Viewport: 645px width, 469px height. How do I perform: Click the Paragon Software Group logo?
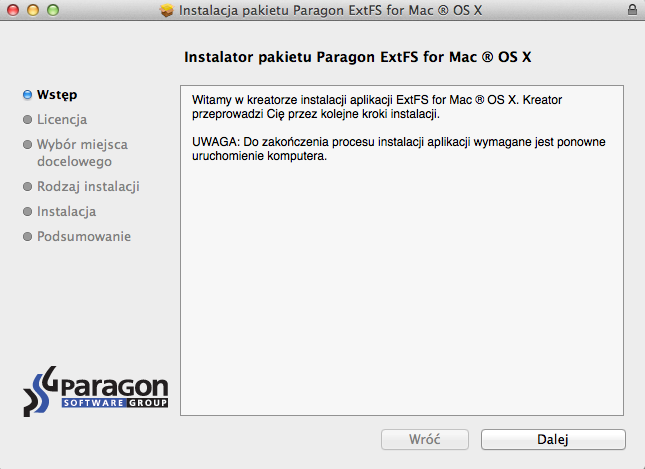point(95,391)
